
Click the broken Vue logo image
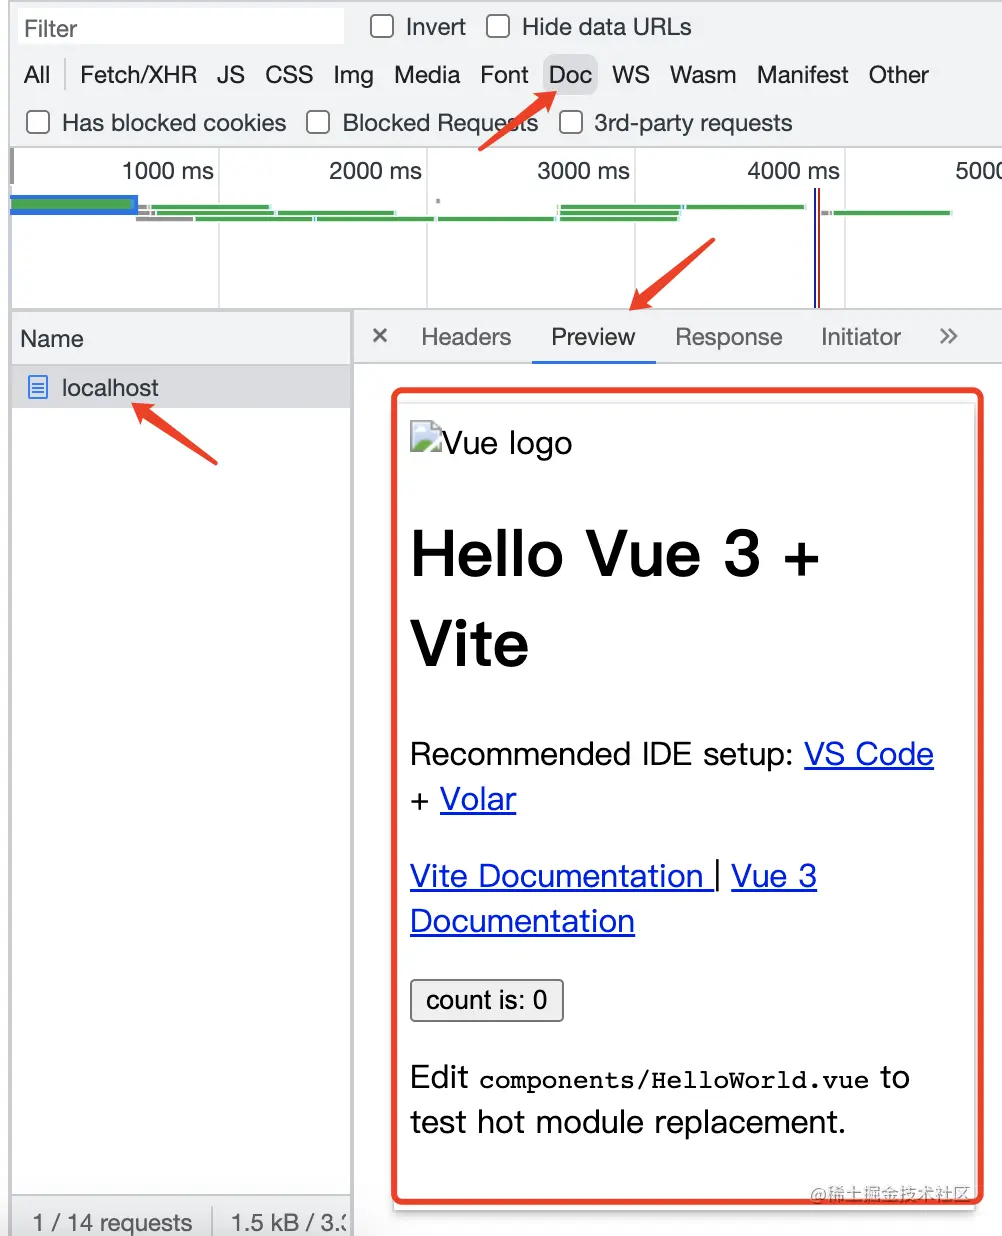426,438
